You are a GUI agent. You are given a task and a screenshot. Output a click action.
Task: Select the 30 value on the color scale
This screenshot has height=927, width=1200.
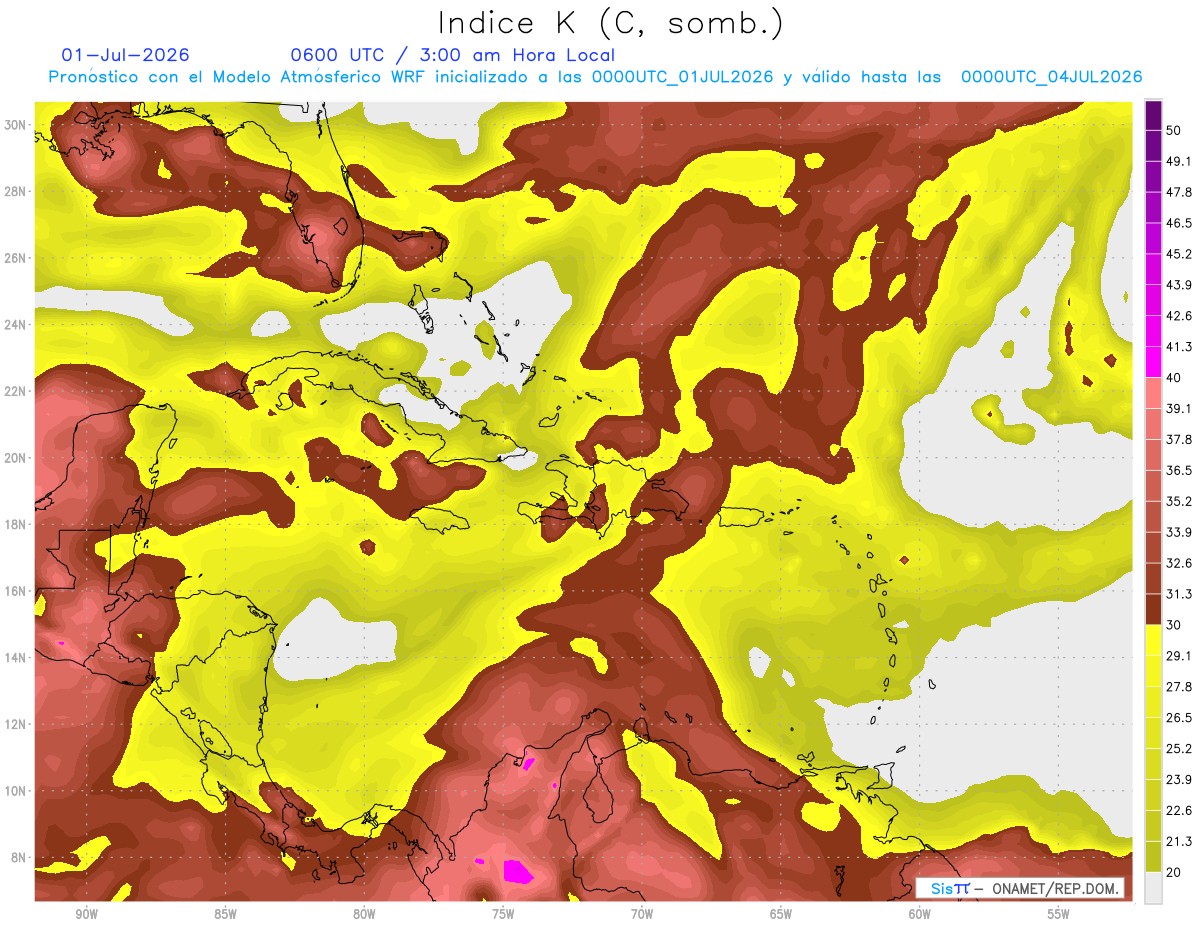coord(1175,625)
